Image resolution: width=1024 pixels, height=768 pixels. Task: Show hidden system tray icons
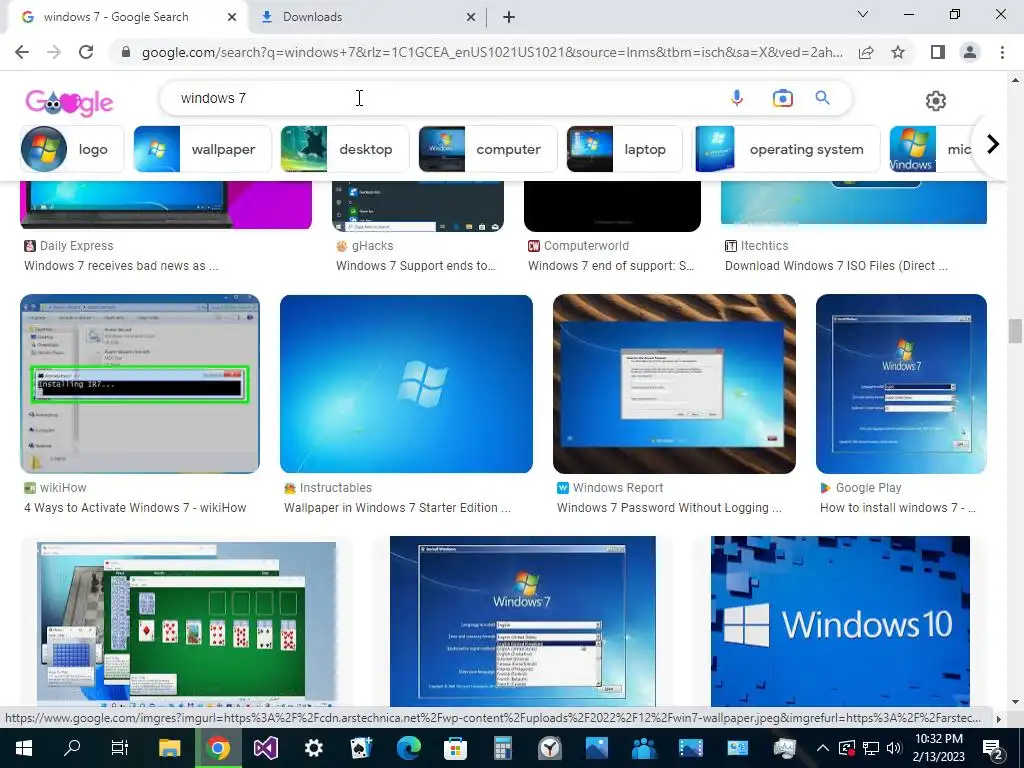(823, 748)
